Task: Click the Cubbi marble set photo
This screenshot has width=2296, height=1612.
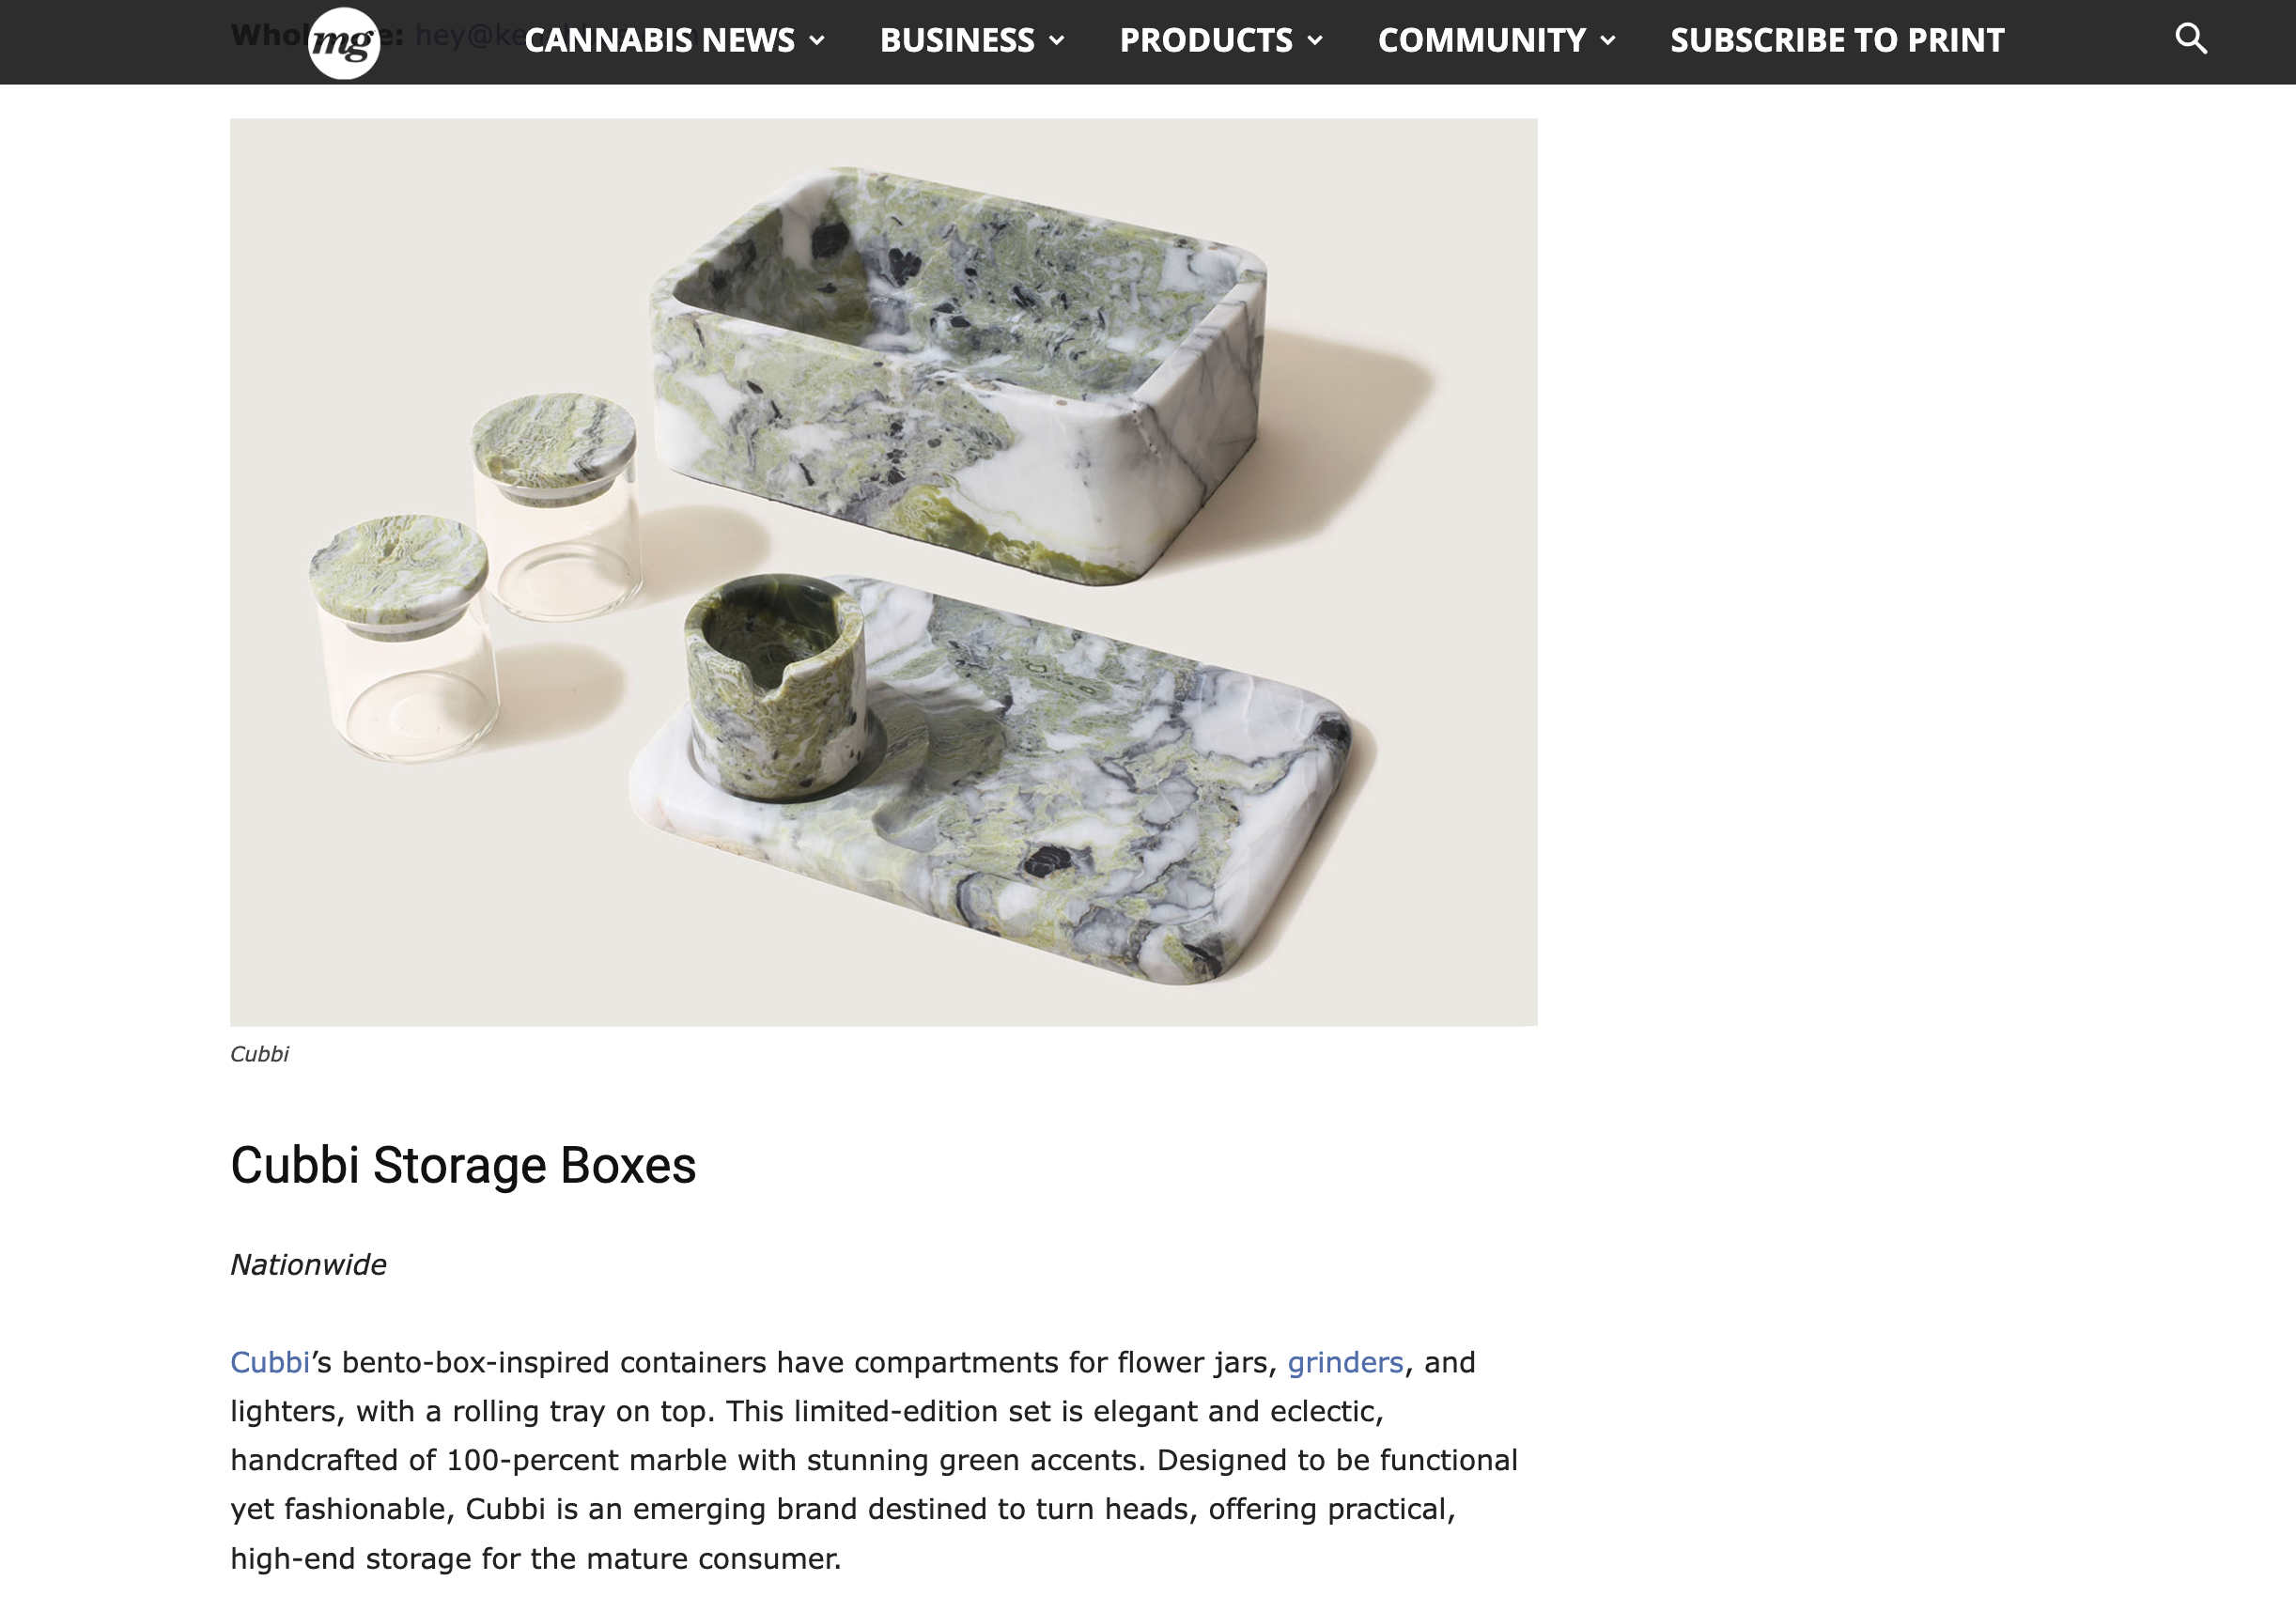Action: click(x=883, y=572)
